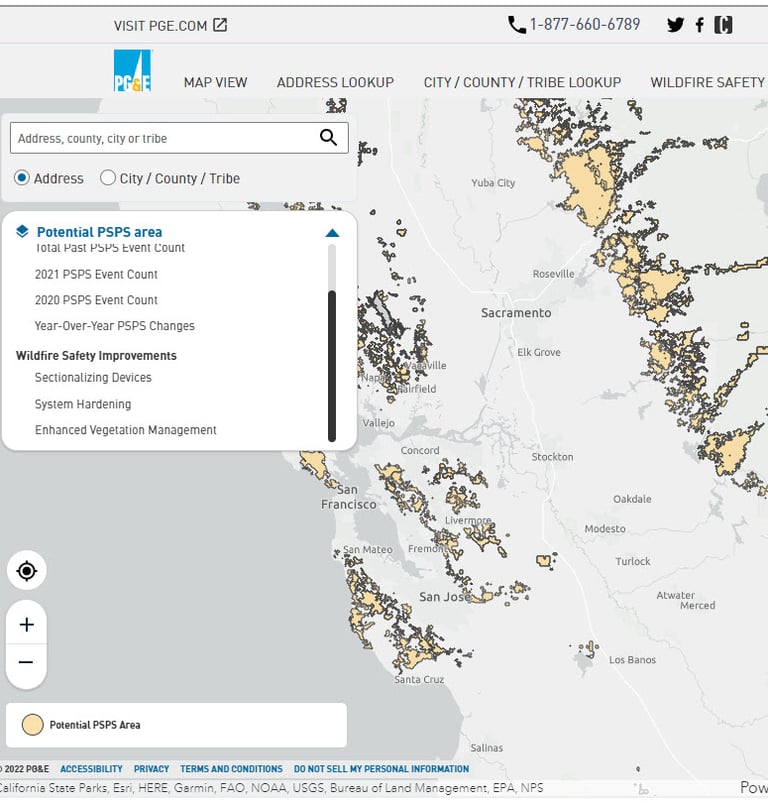Click the Vallejo label on the map
Screen dimensions: 768x803
378,423
